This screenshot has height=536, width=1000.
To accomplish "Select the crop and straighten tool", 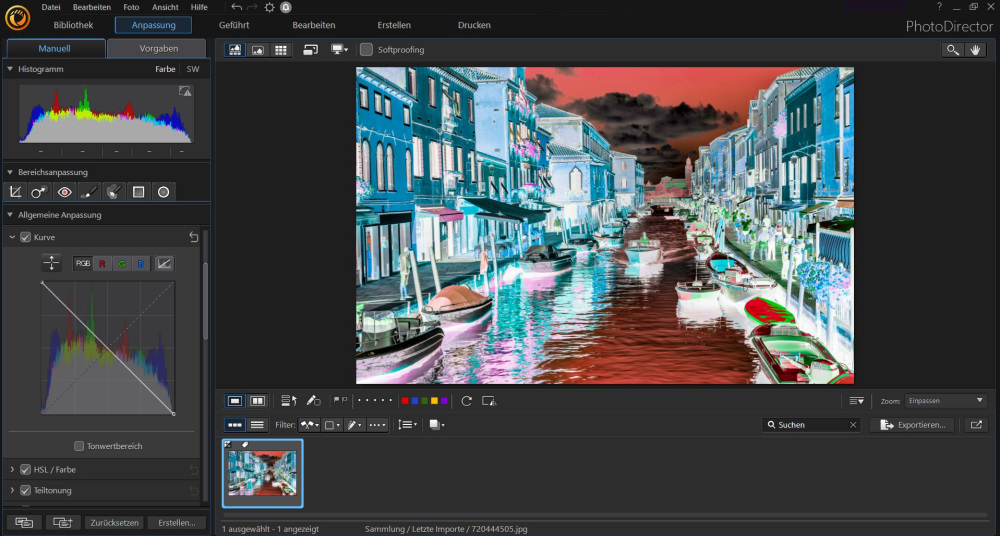I will pyautogui.click(x=15, y=191).
